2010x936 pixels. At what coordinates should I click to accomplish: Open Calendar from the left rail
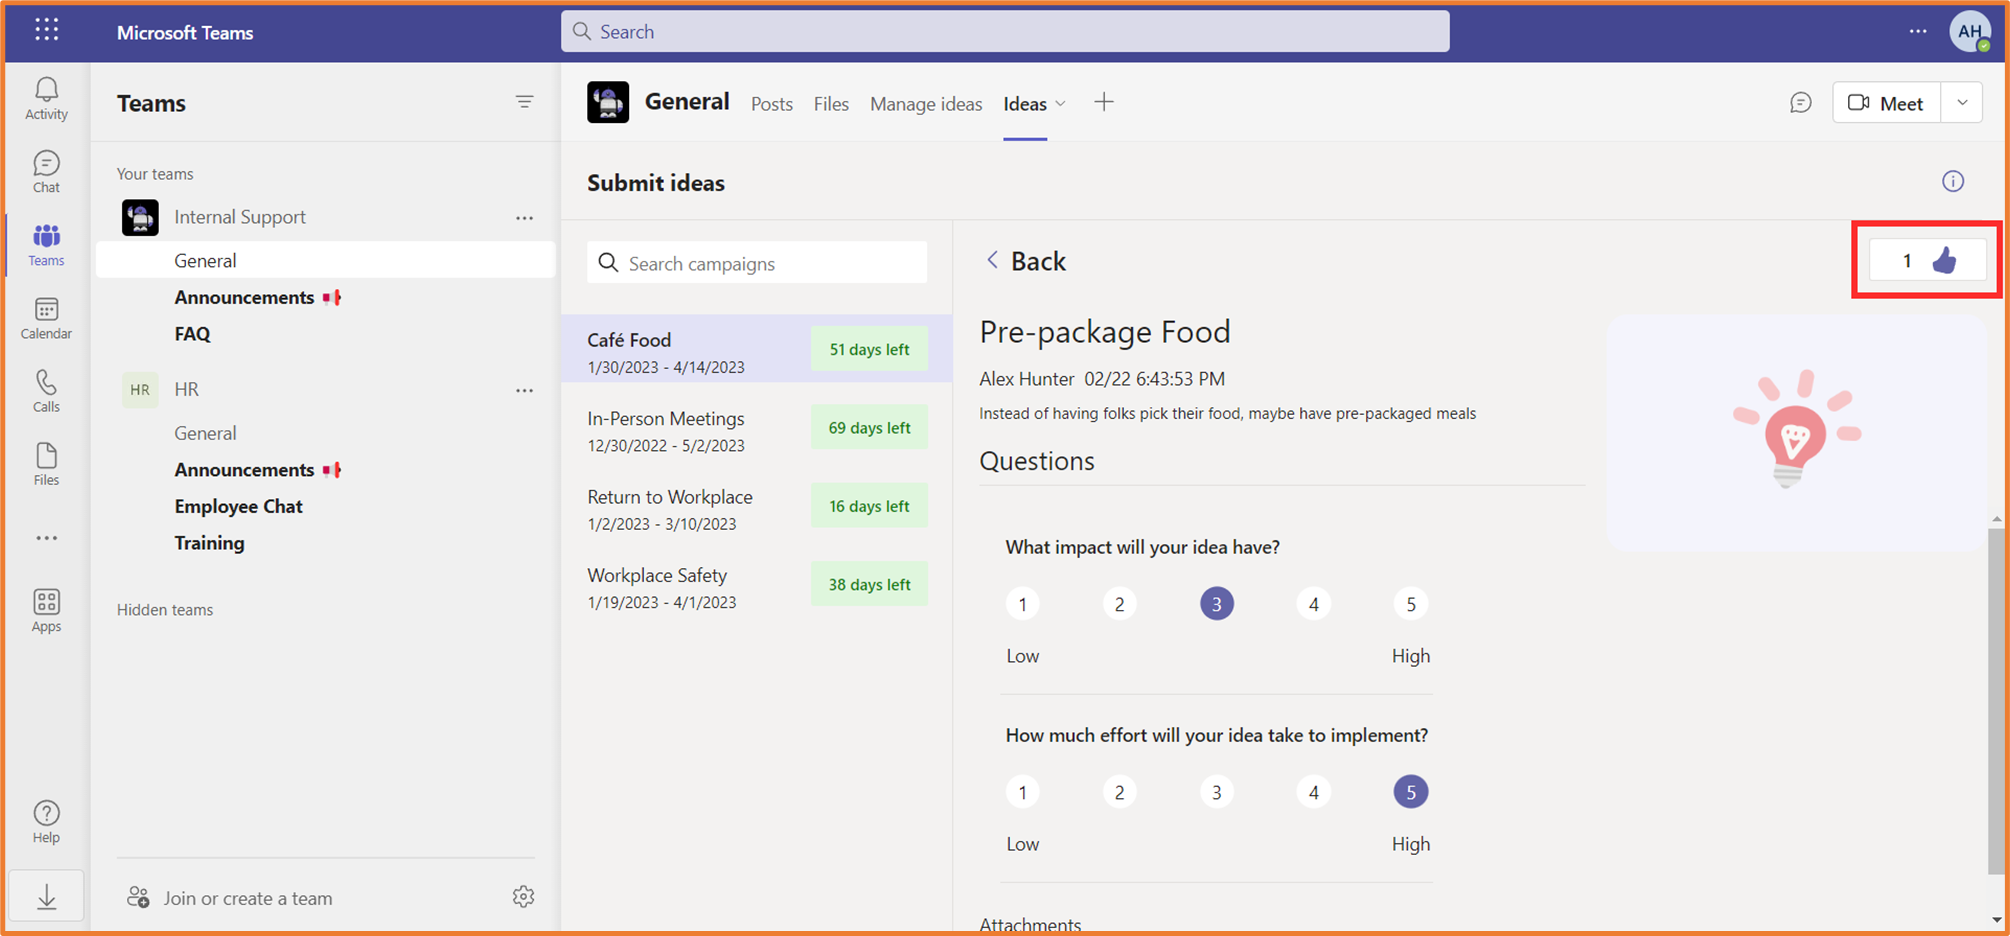45,316
